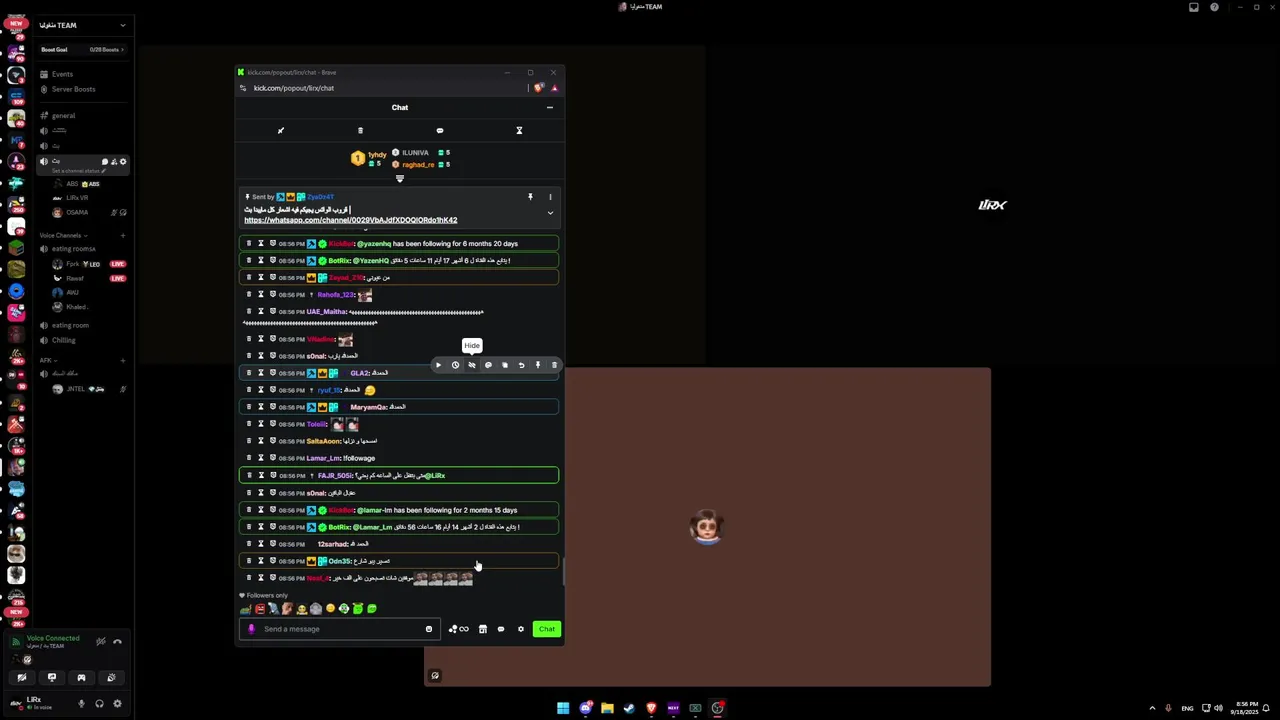Add a channel to Voice Channels category
This screenshot has height=720, width=1280.
point(123,236)
